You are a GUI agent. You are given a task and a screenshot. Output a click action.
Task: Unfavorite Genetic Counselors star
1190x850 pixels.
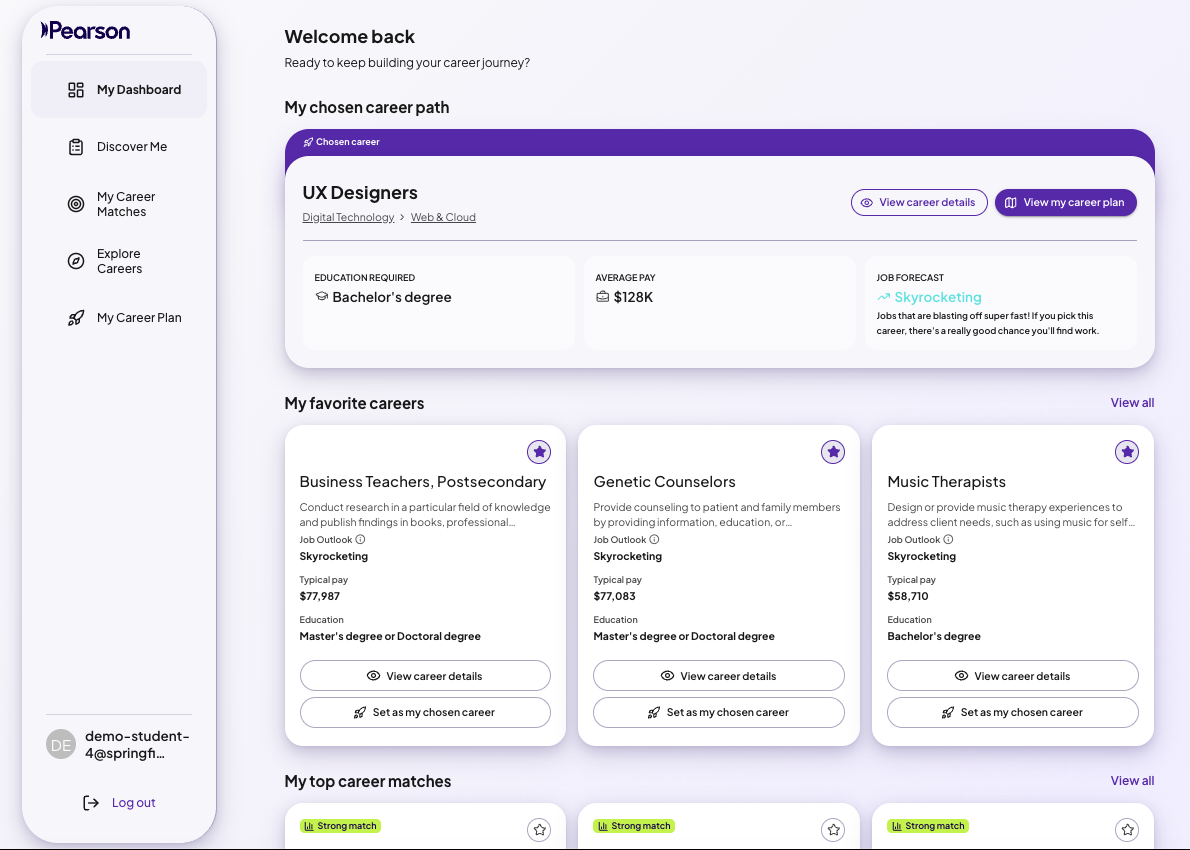pyautogui.click(x=833, y=452)
